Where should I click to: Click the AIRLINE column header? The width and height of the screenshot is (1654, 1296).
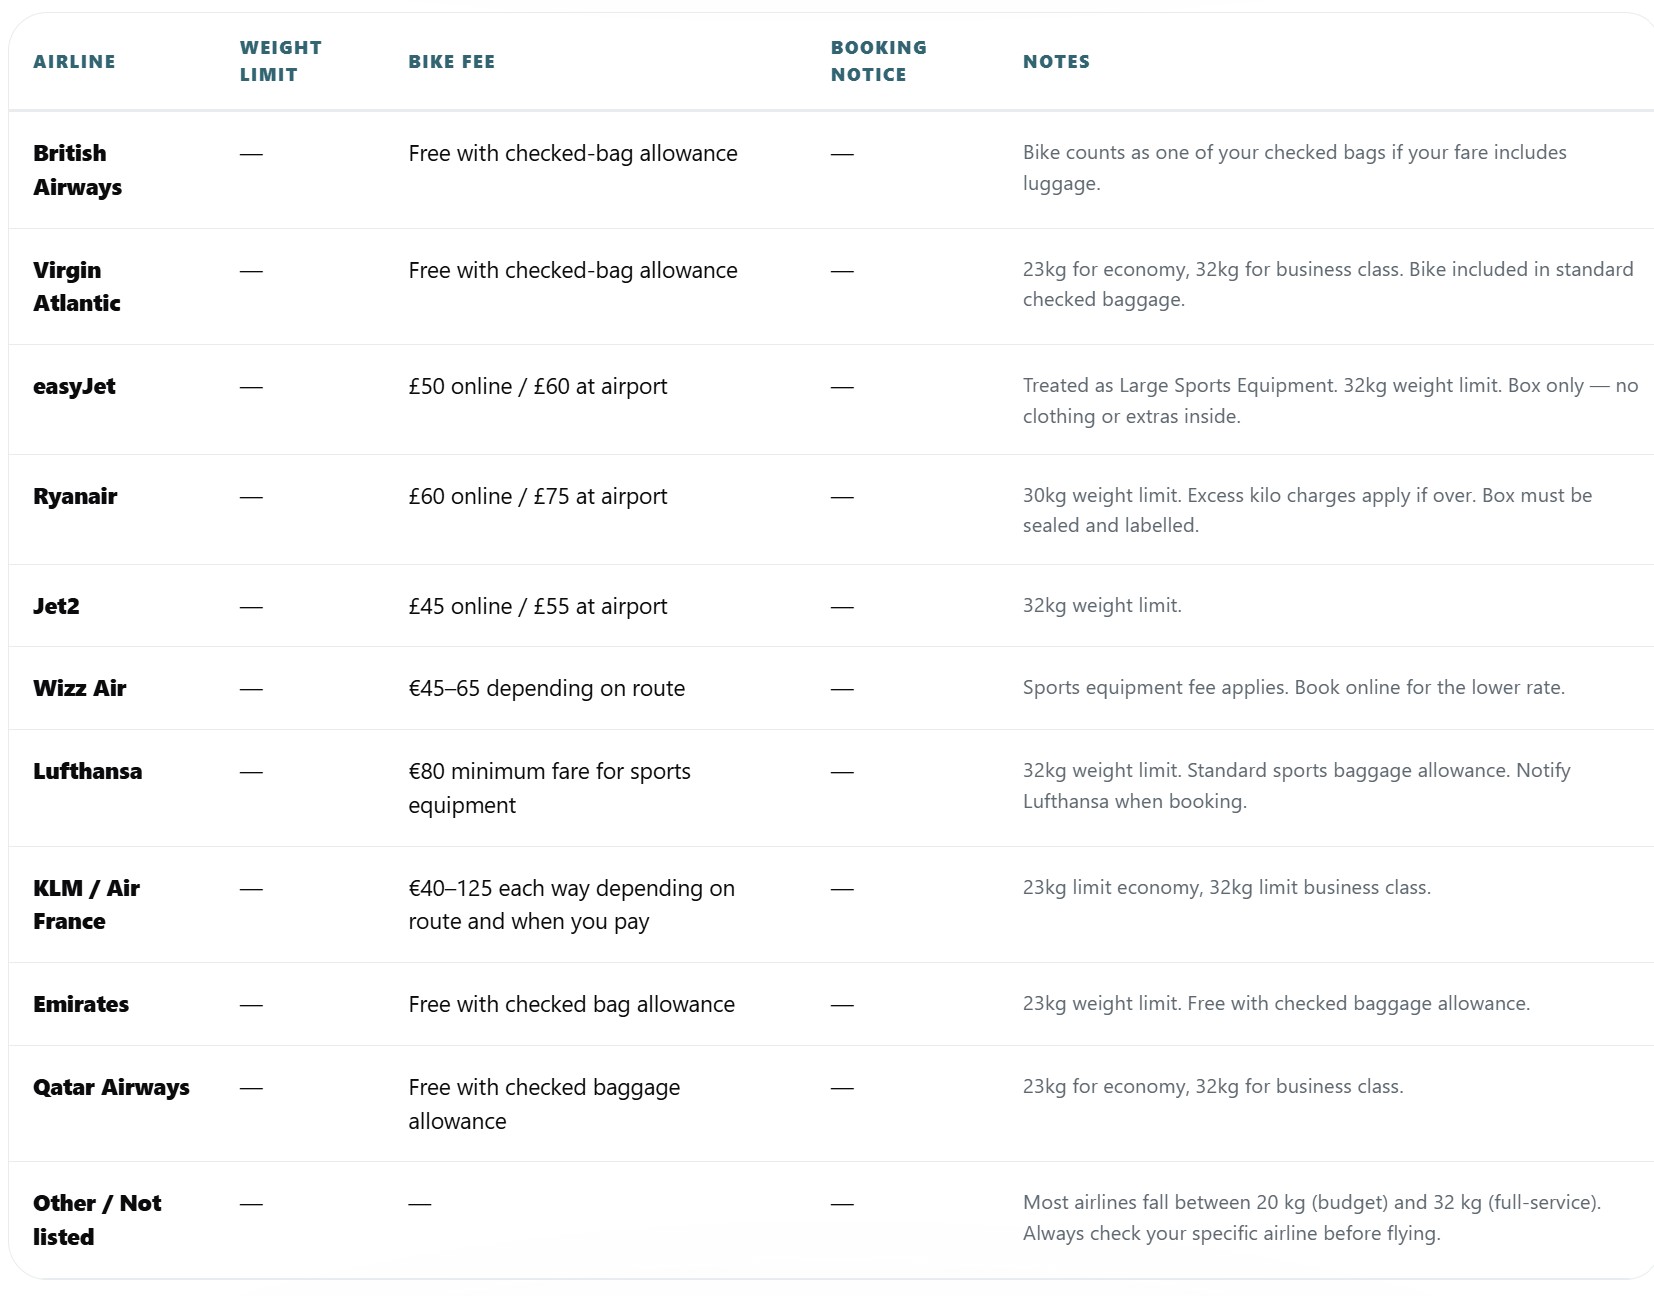click(x=74, y=62)
